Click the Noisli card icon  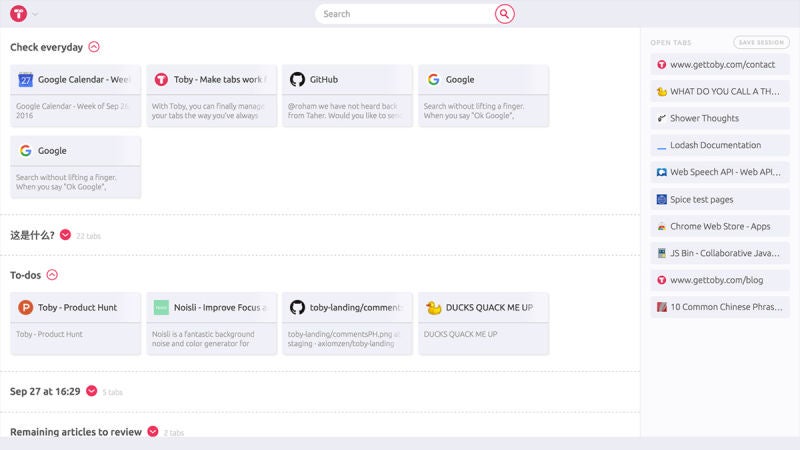(161, 308)
